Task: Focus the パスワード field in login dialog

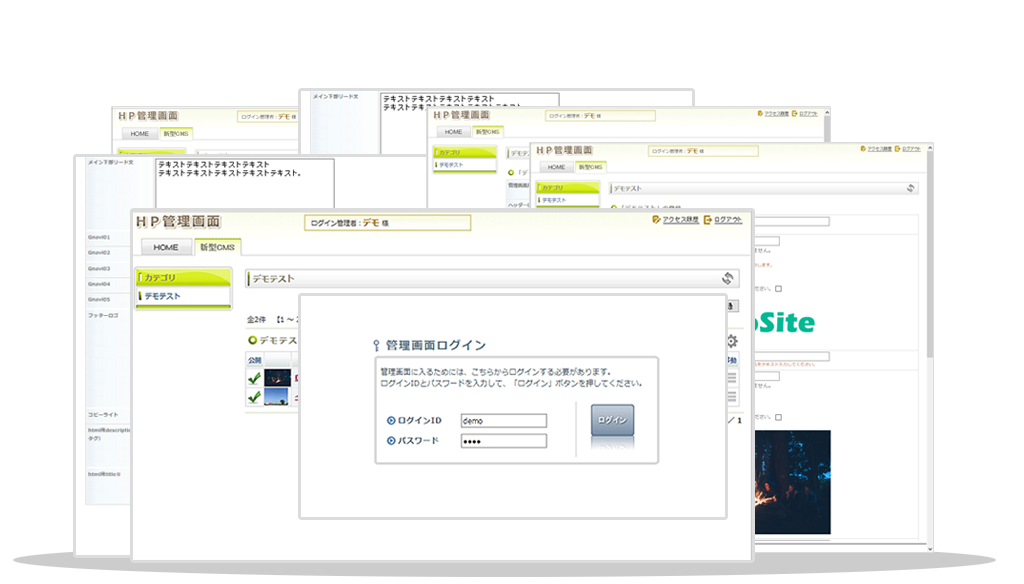Action: tap(504, 441)
